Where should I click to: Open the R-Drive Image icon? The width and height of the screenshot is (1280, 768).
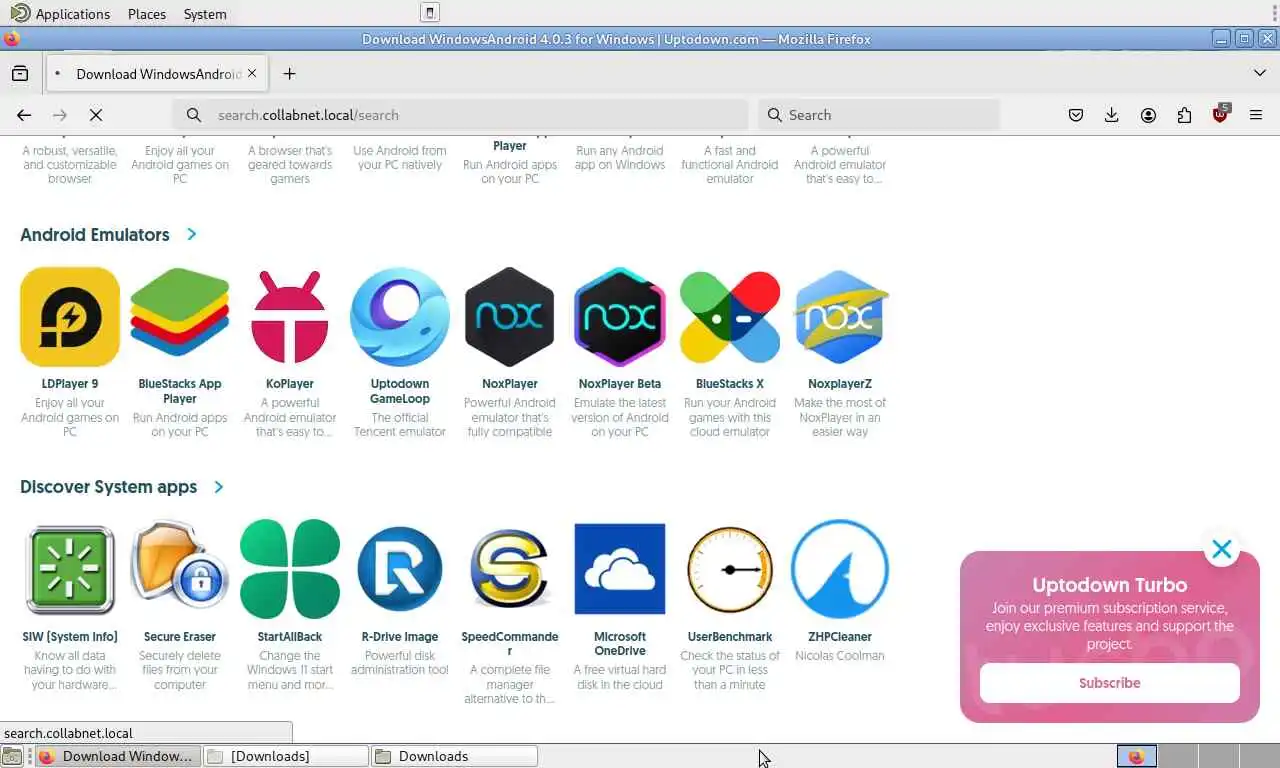point(400,569)
